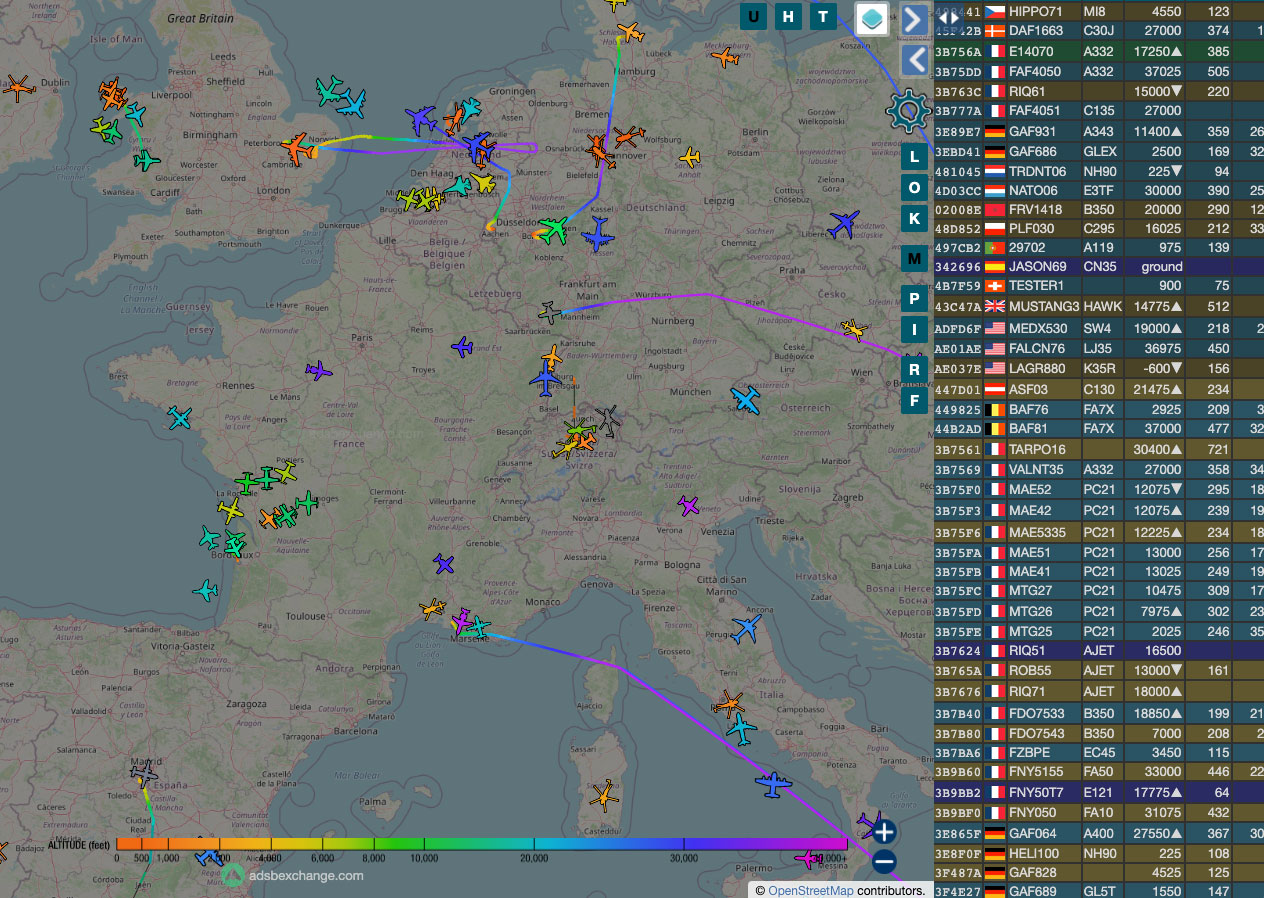Select the MUSTANG3 aircraft row
This screenshot has width=1264, height=898.
click(1099, 306)
